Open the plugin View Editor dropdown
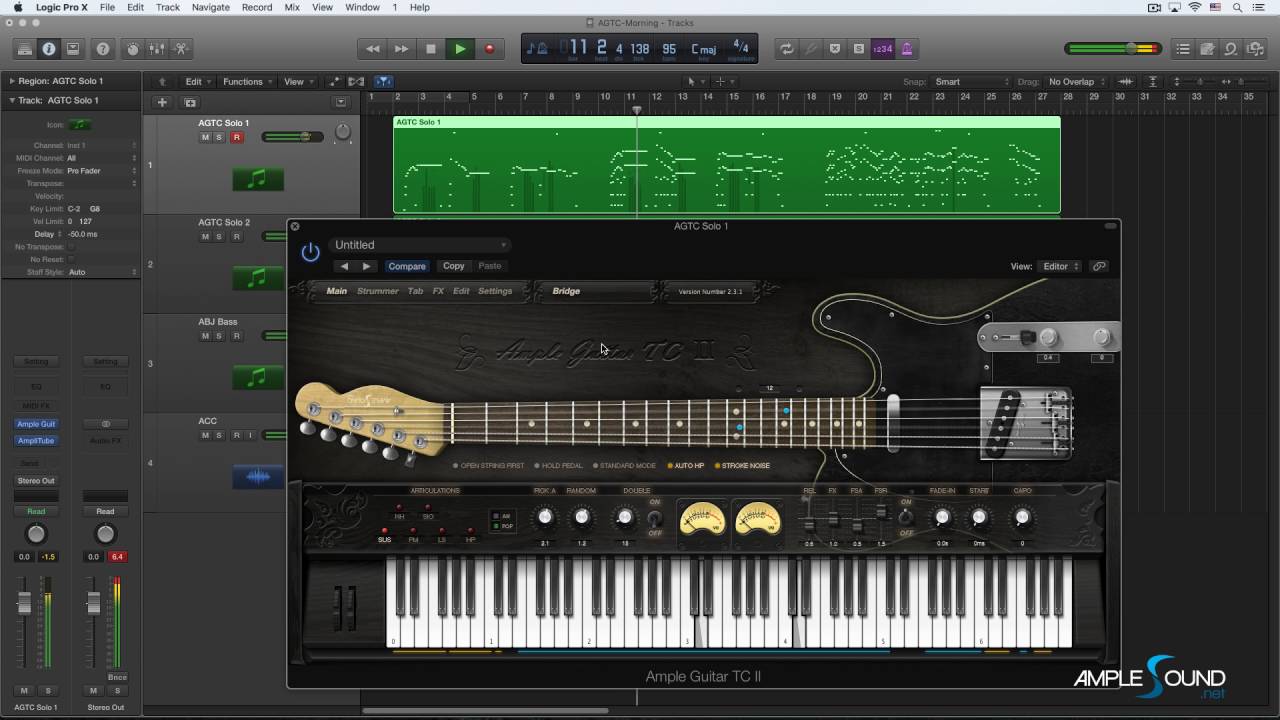The width and height of the screenshot is (1280, 720). point(1061,267)
